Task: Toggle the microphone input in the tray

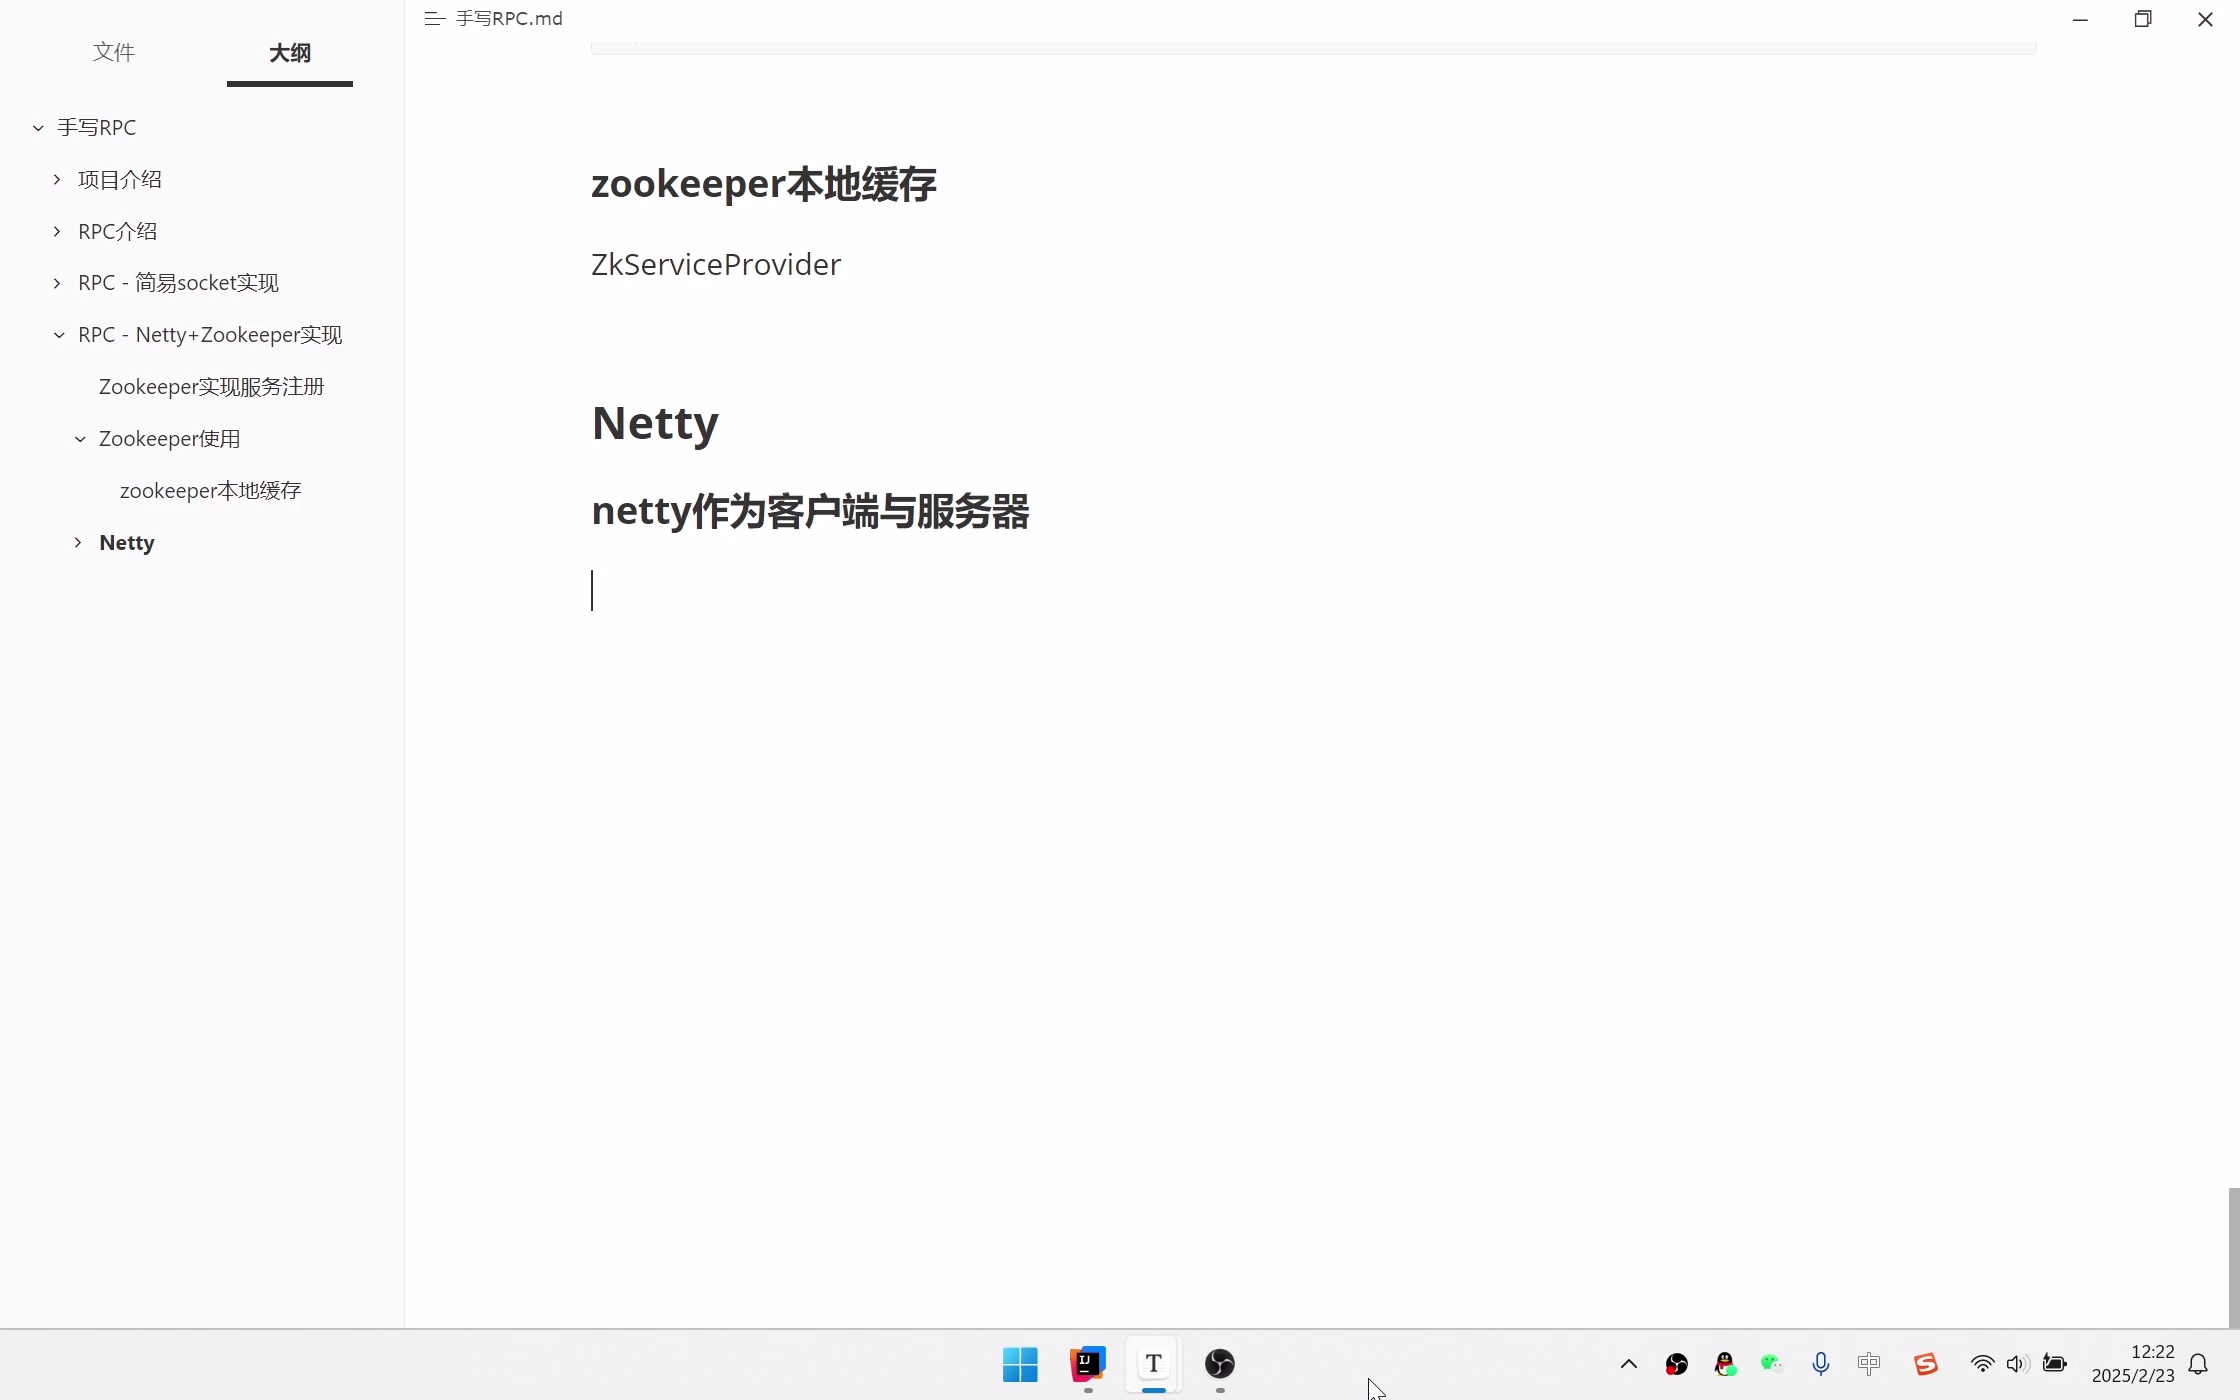Action: [x=1820, y=1363]
